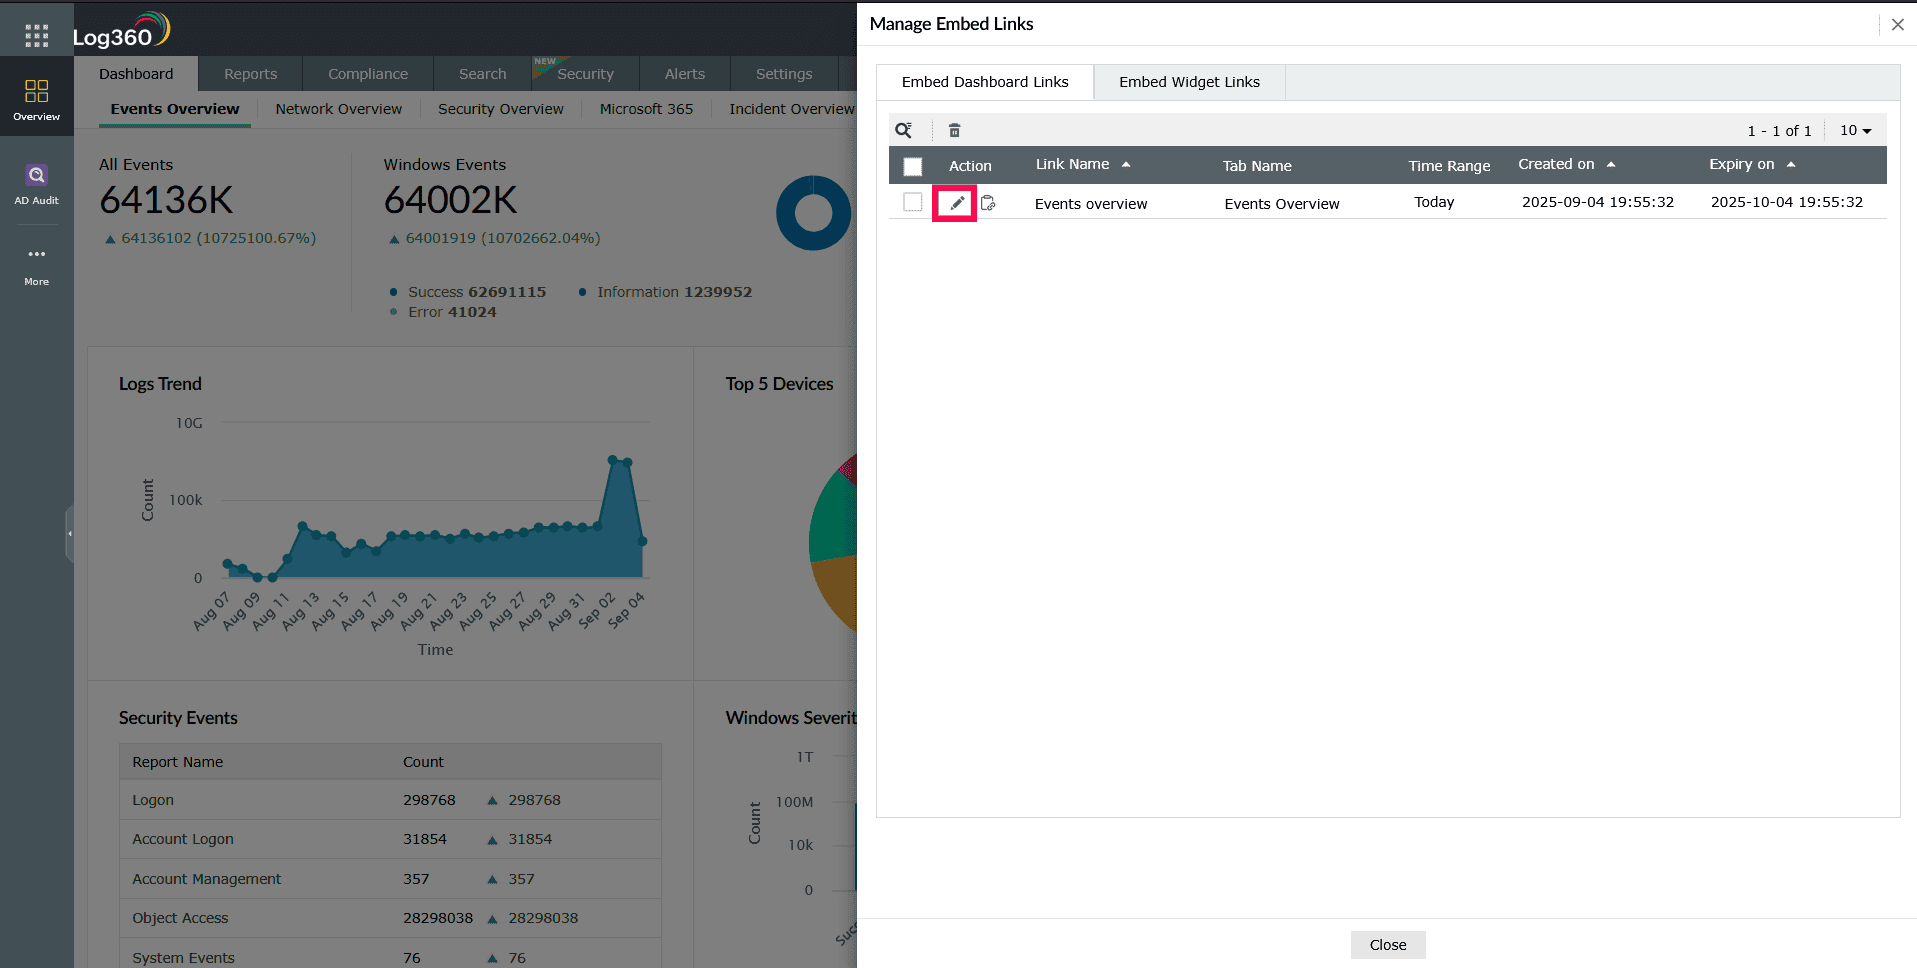Edit the Events overview link using pencil icon
The image size is (1917, 968).
[x=955, y=202]
